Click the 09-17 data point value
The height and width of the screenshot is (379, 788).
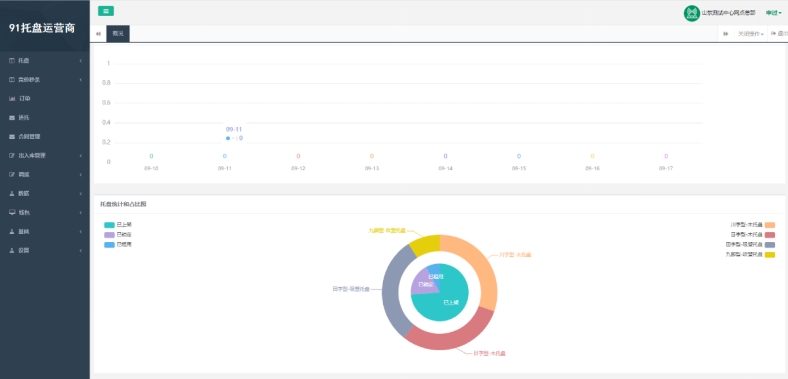pos(666,156)
